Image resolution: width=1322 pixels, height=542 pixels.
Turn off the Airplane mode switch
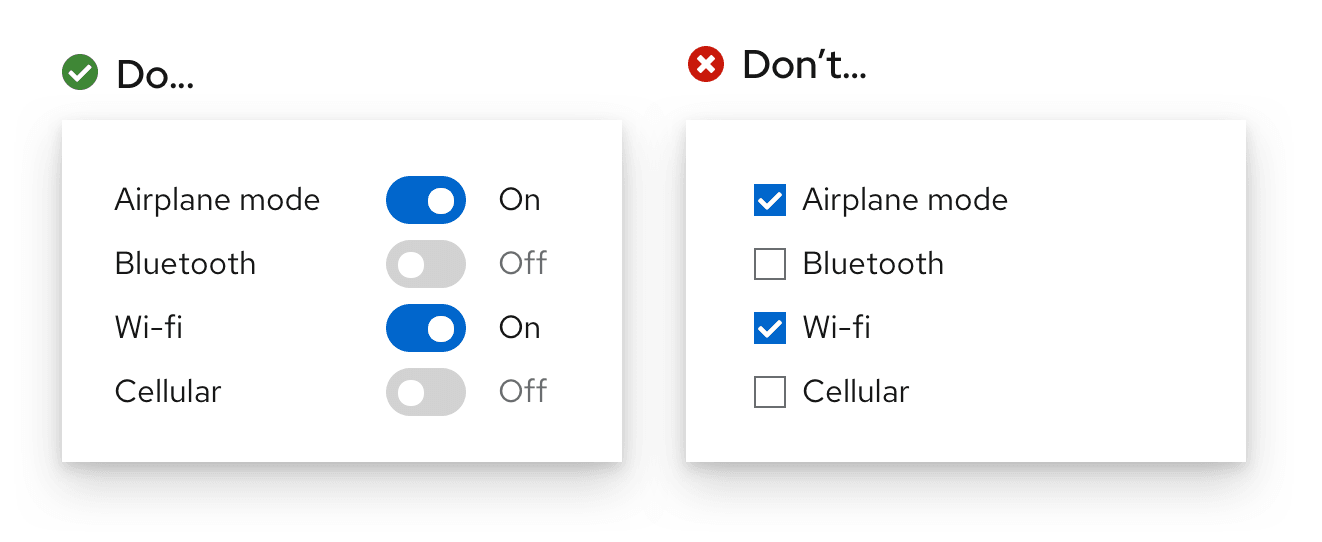426,200
